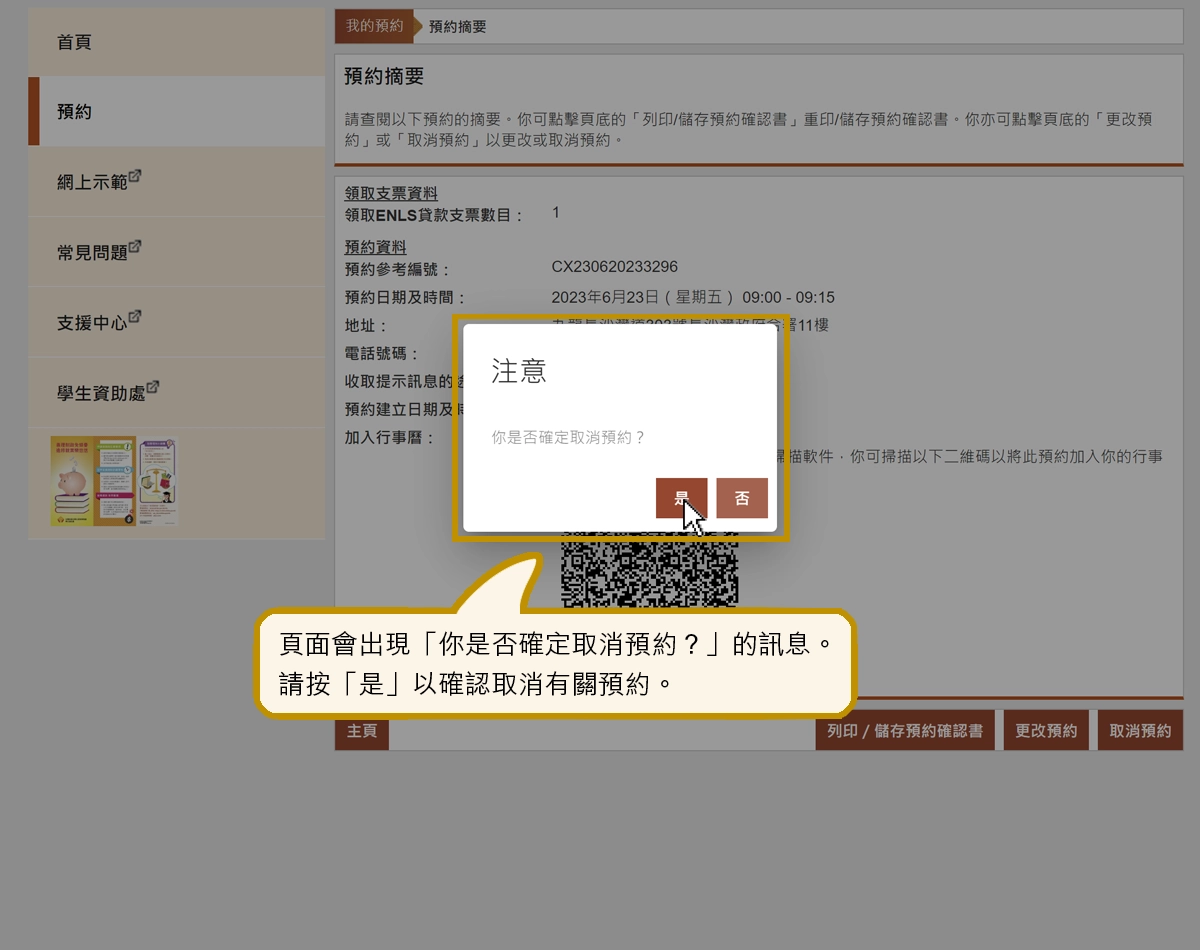Click the 我的預約 breadcrumb tab

click(373, 26)
